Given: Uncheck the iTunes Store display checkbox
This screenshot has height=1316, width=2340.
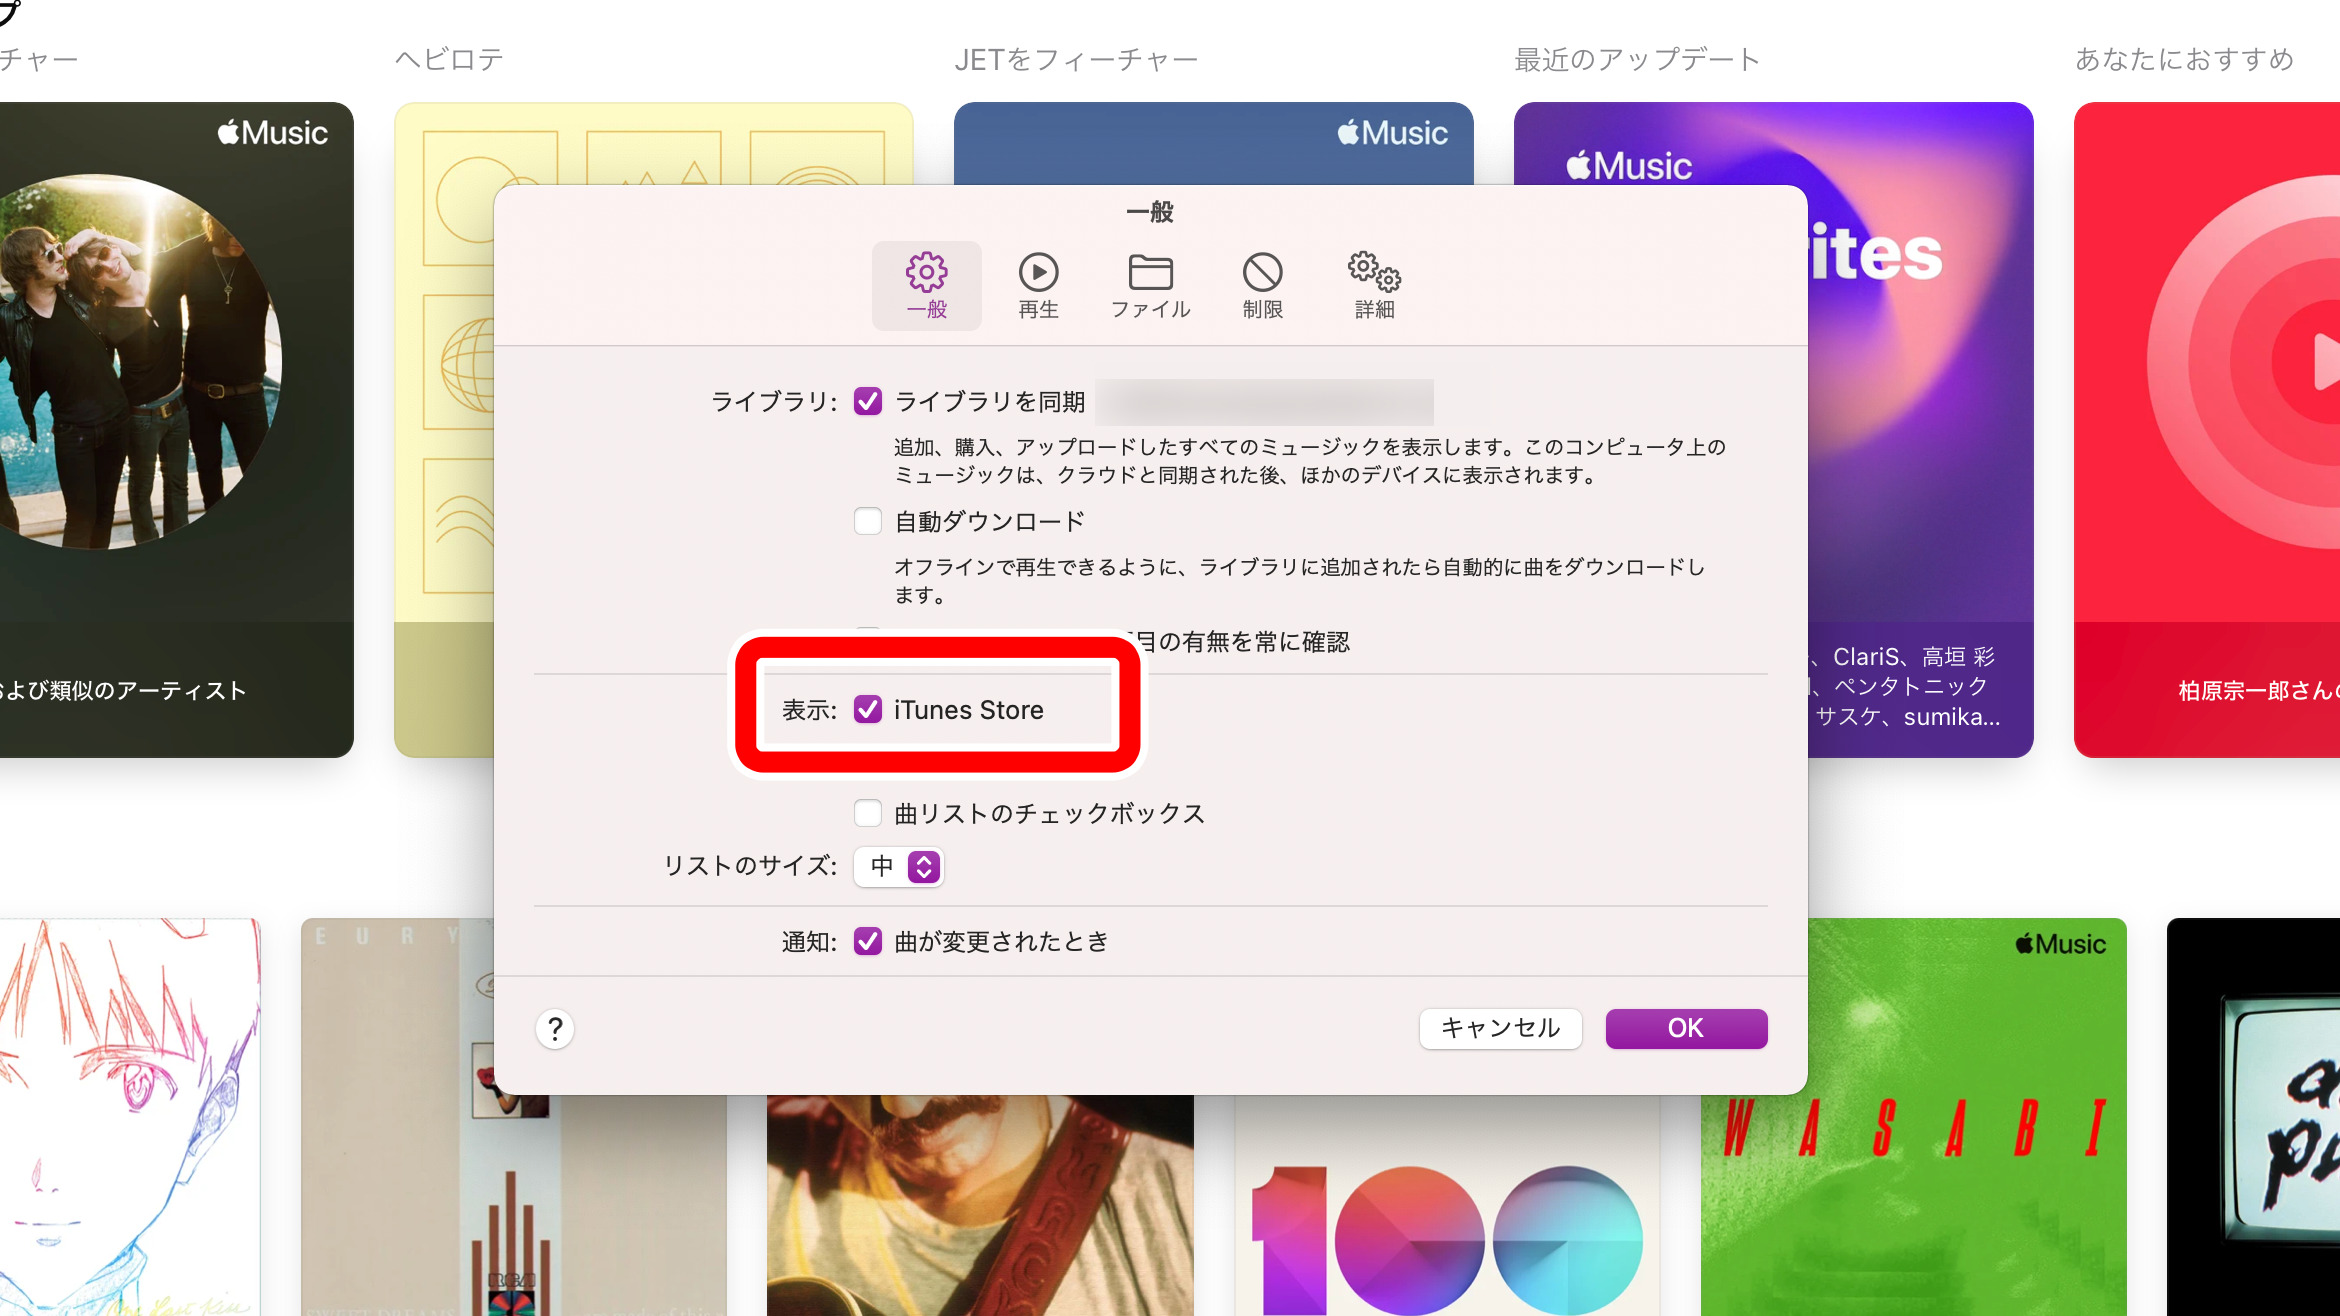Looking at the screenshot, I should pos(867,710).
